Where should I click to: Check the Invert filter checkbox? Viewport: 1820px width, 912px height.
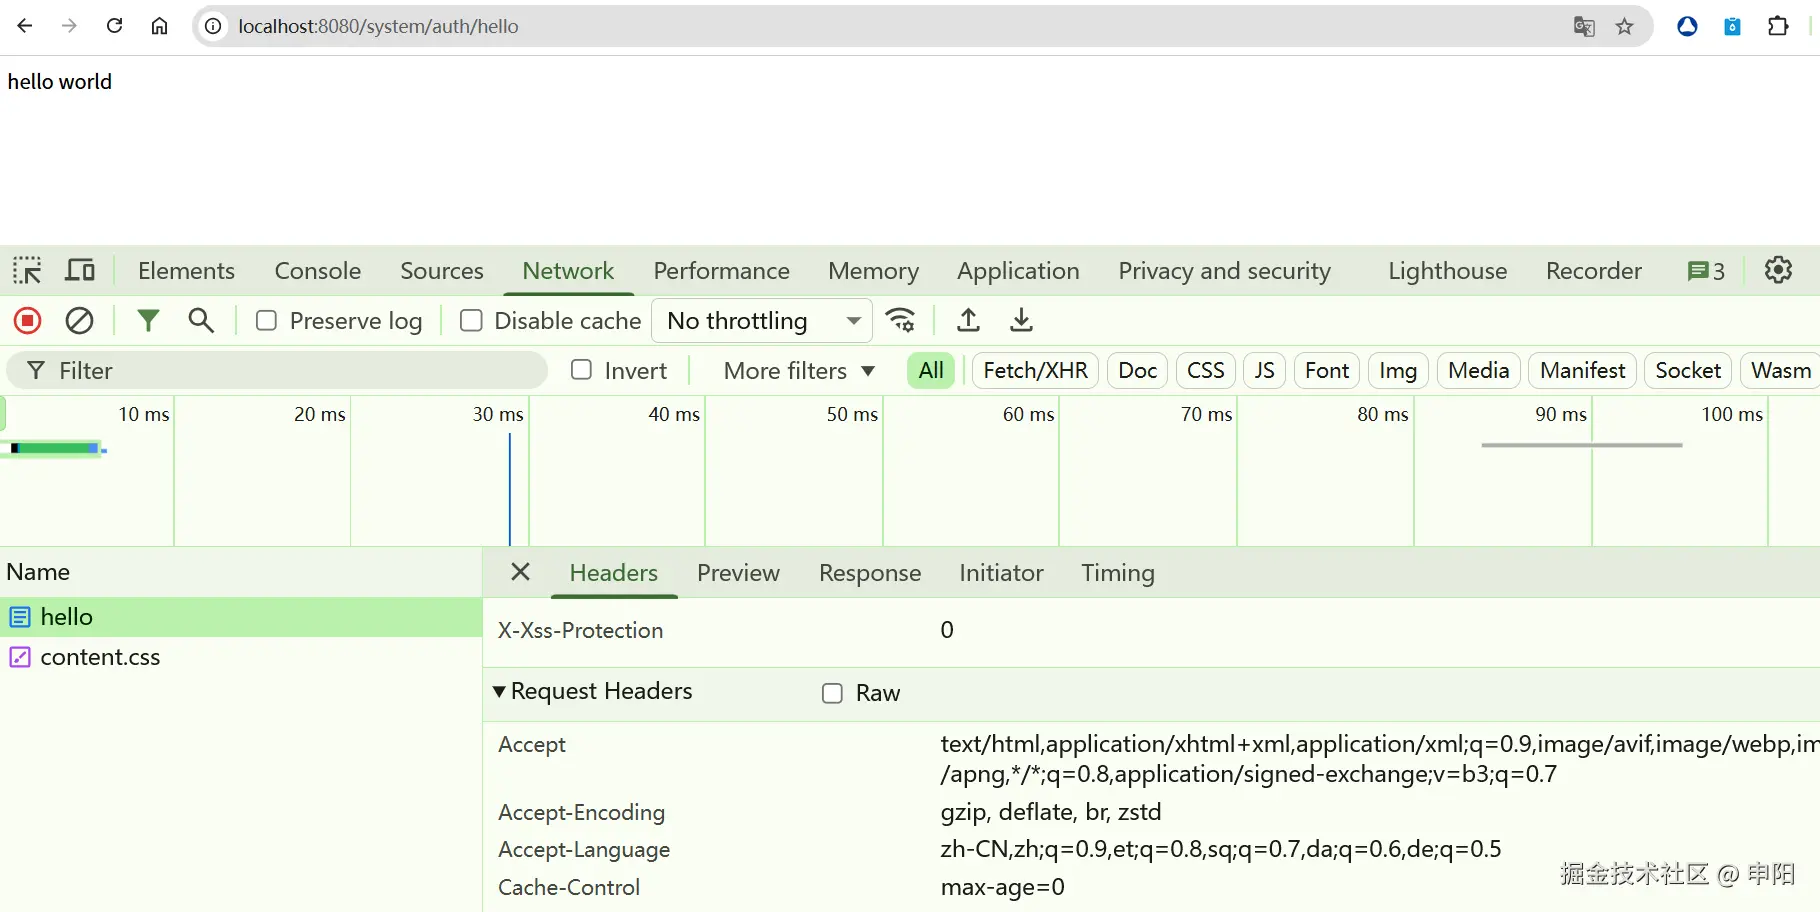(x=581, y=370)
